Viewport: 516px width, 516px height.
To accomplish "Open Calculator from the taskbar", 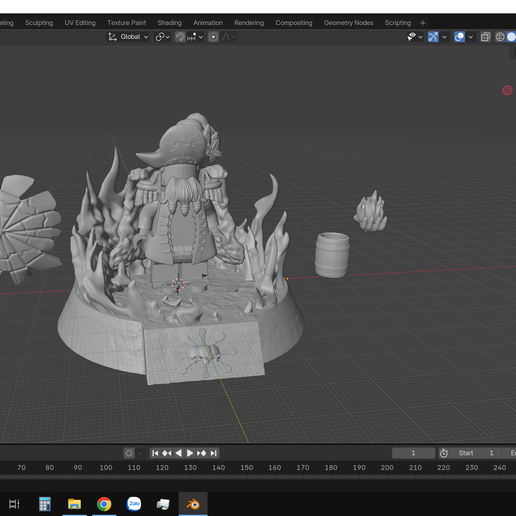I will [x=45, y=504].
